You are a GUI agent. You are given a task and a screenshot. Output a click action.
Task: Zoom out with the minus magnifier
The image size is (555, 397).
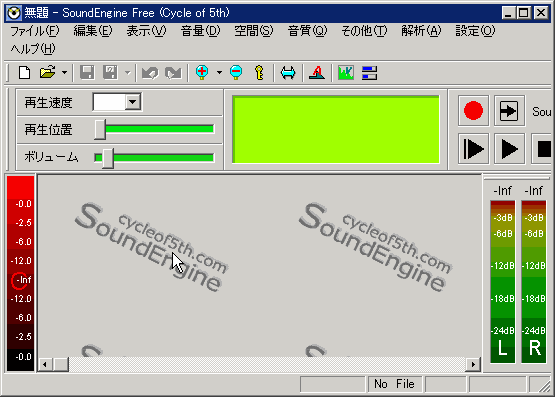point(236,73)
